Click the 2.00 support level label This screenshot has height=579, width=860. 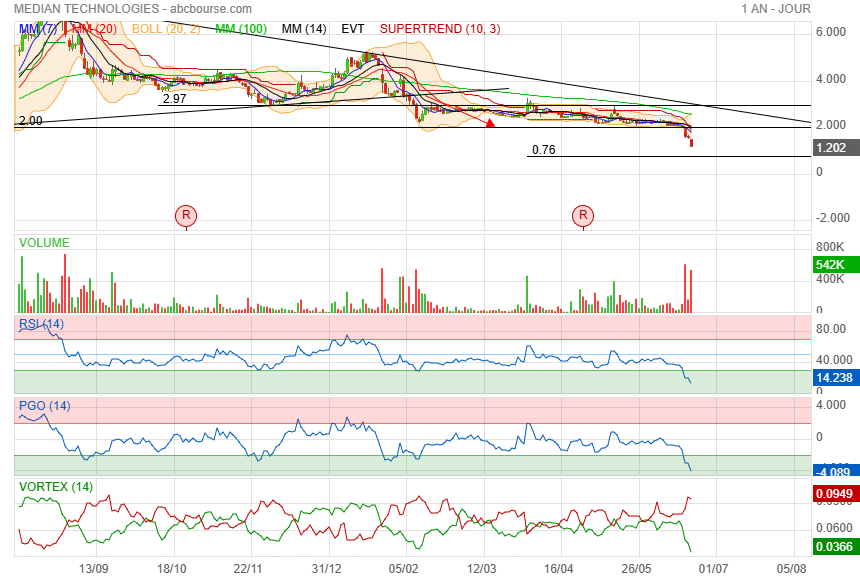[30, 121]
